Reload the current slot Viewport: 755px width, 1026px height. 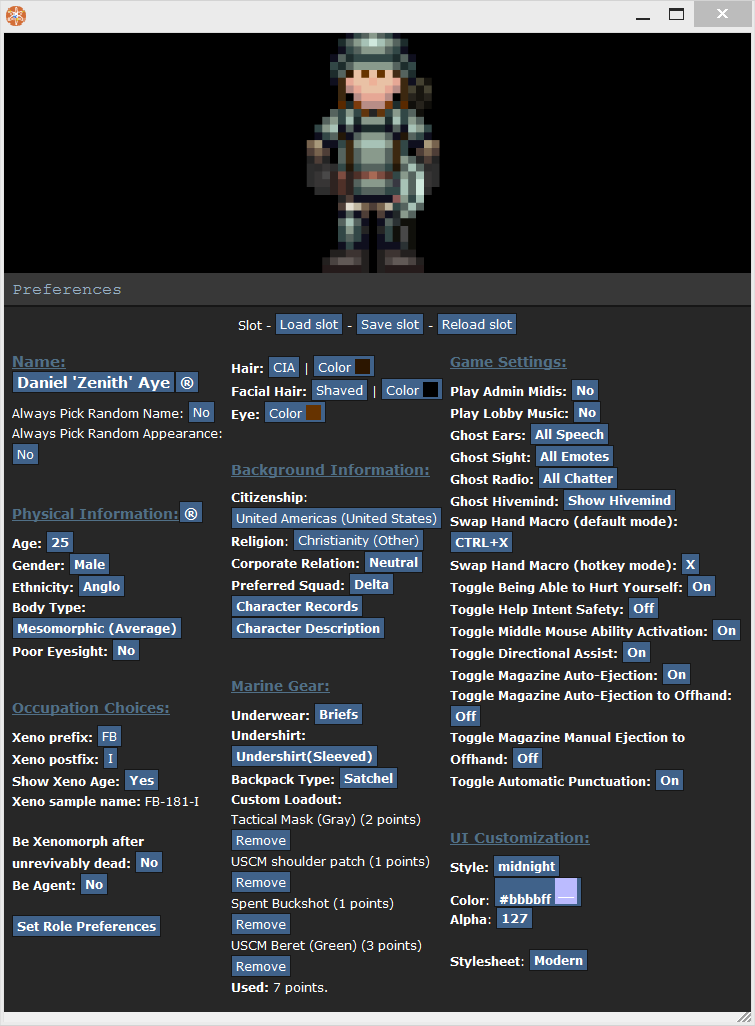pyautogui.click(x=477, y=325)
